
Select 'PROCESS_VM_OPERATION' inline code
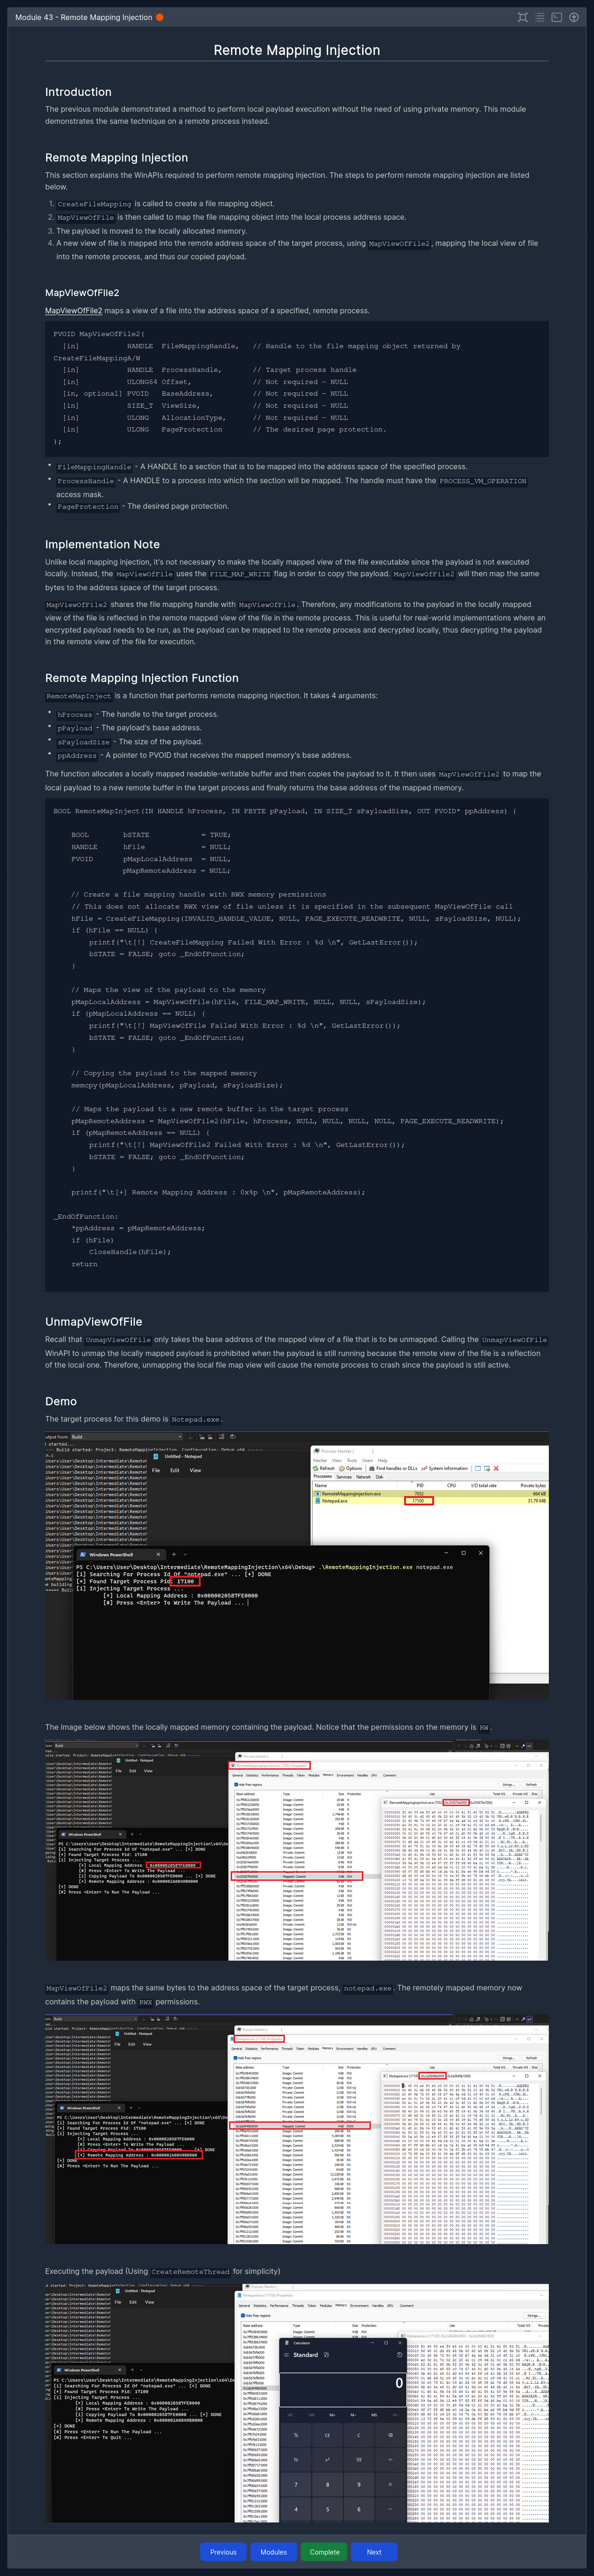click(x=483, y=481)
